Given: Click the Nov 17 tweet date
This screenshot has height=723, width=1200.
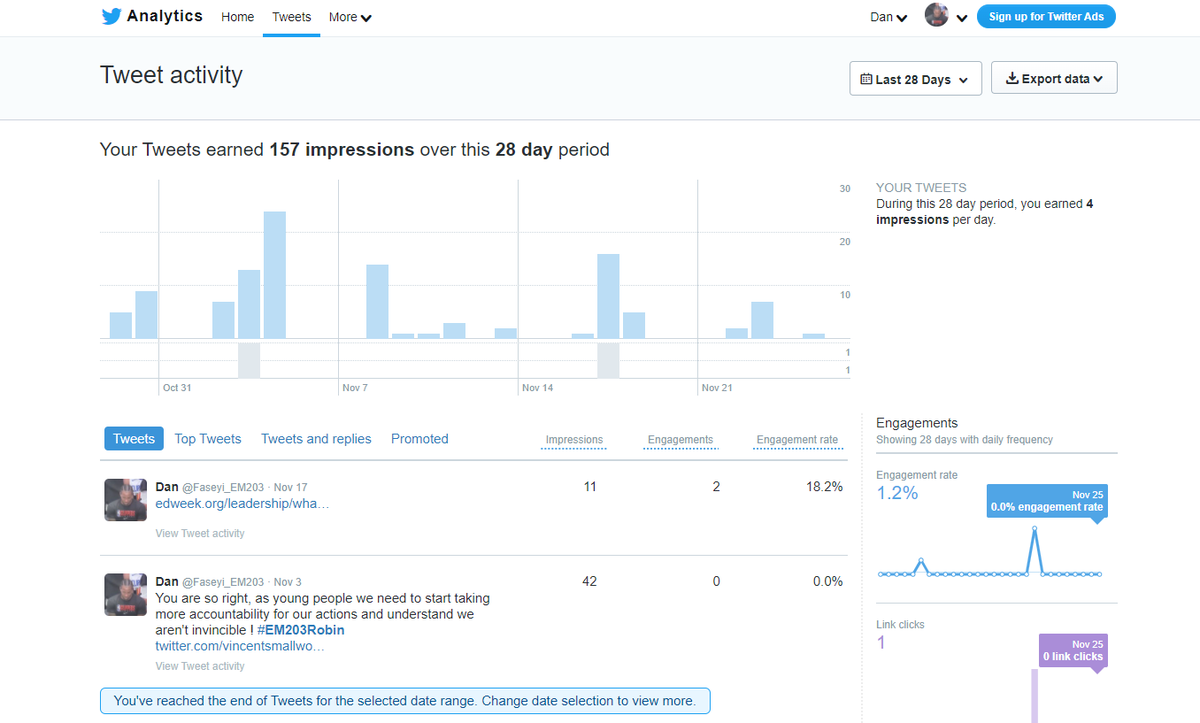Looking at the screenshot, I should tap(291, 487).
